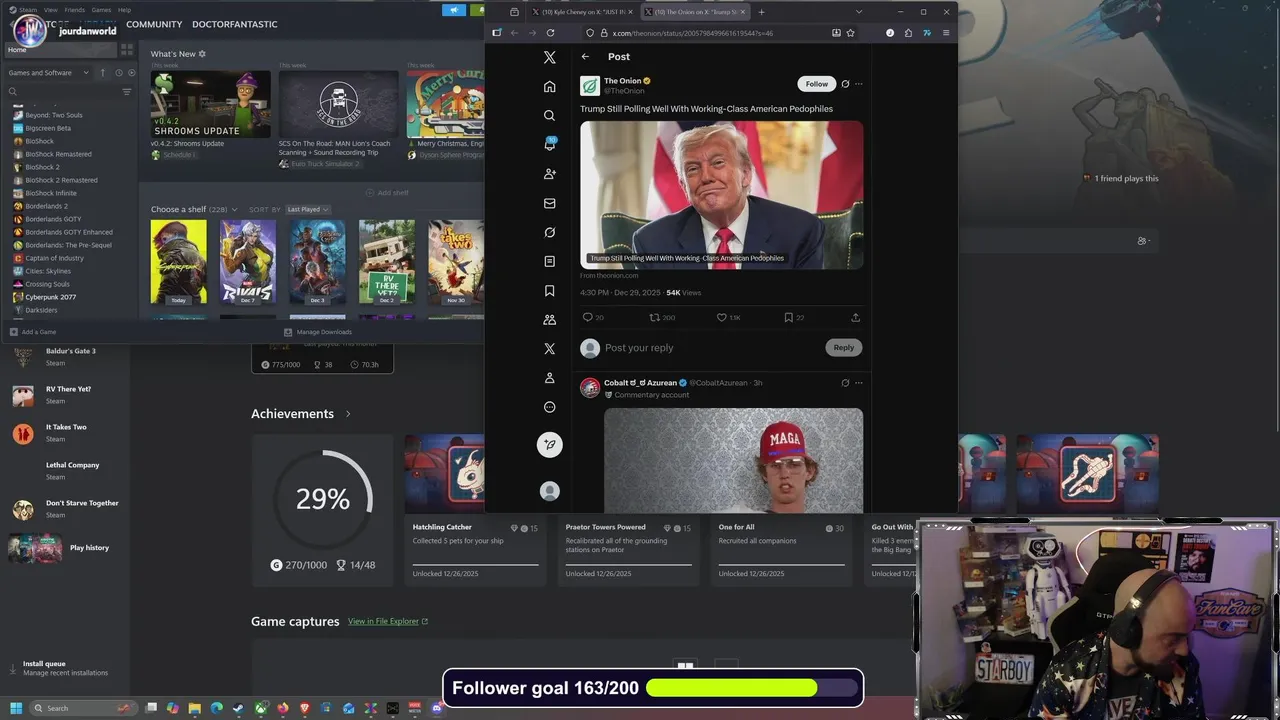Viewport: 1280px width, 720px height.
Task: Click Steam library search field
Action: point(62,92)
